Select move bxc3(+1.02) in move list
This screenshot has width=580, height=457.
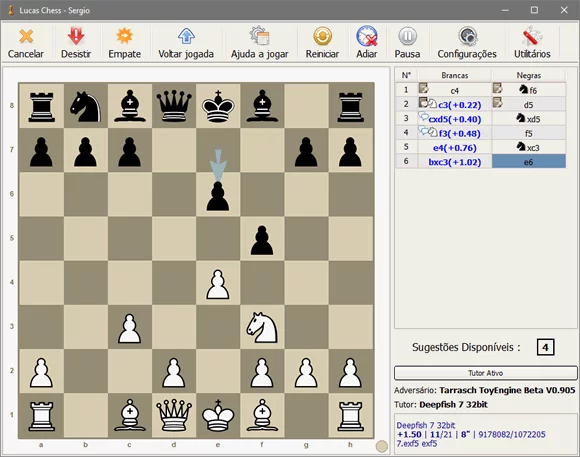(455, 162)
